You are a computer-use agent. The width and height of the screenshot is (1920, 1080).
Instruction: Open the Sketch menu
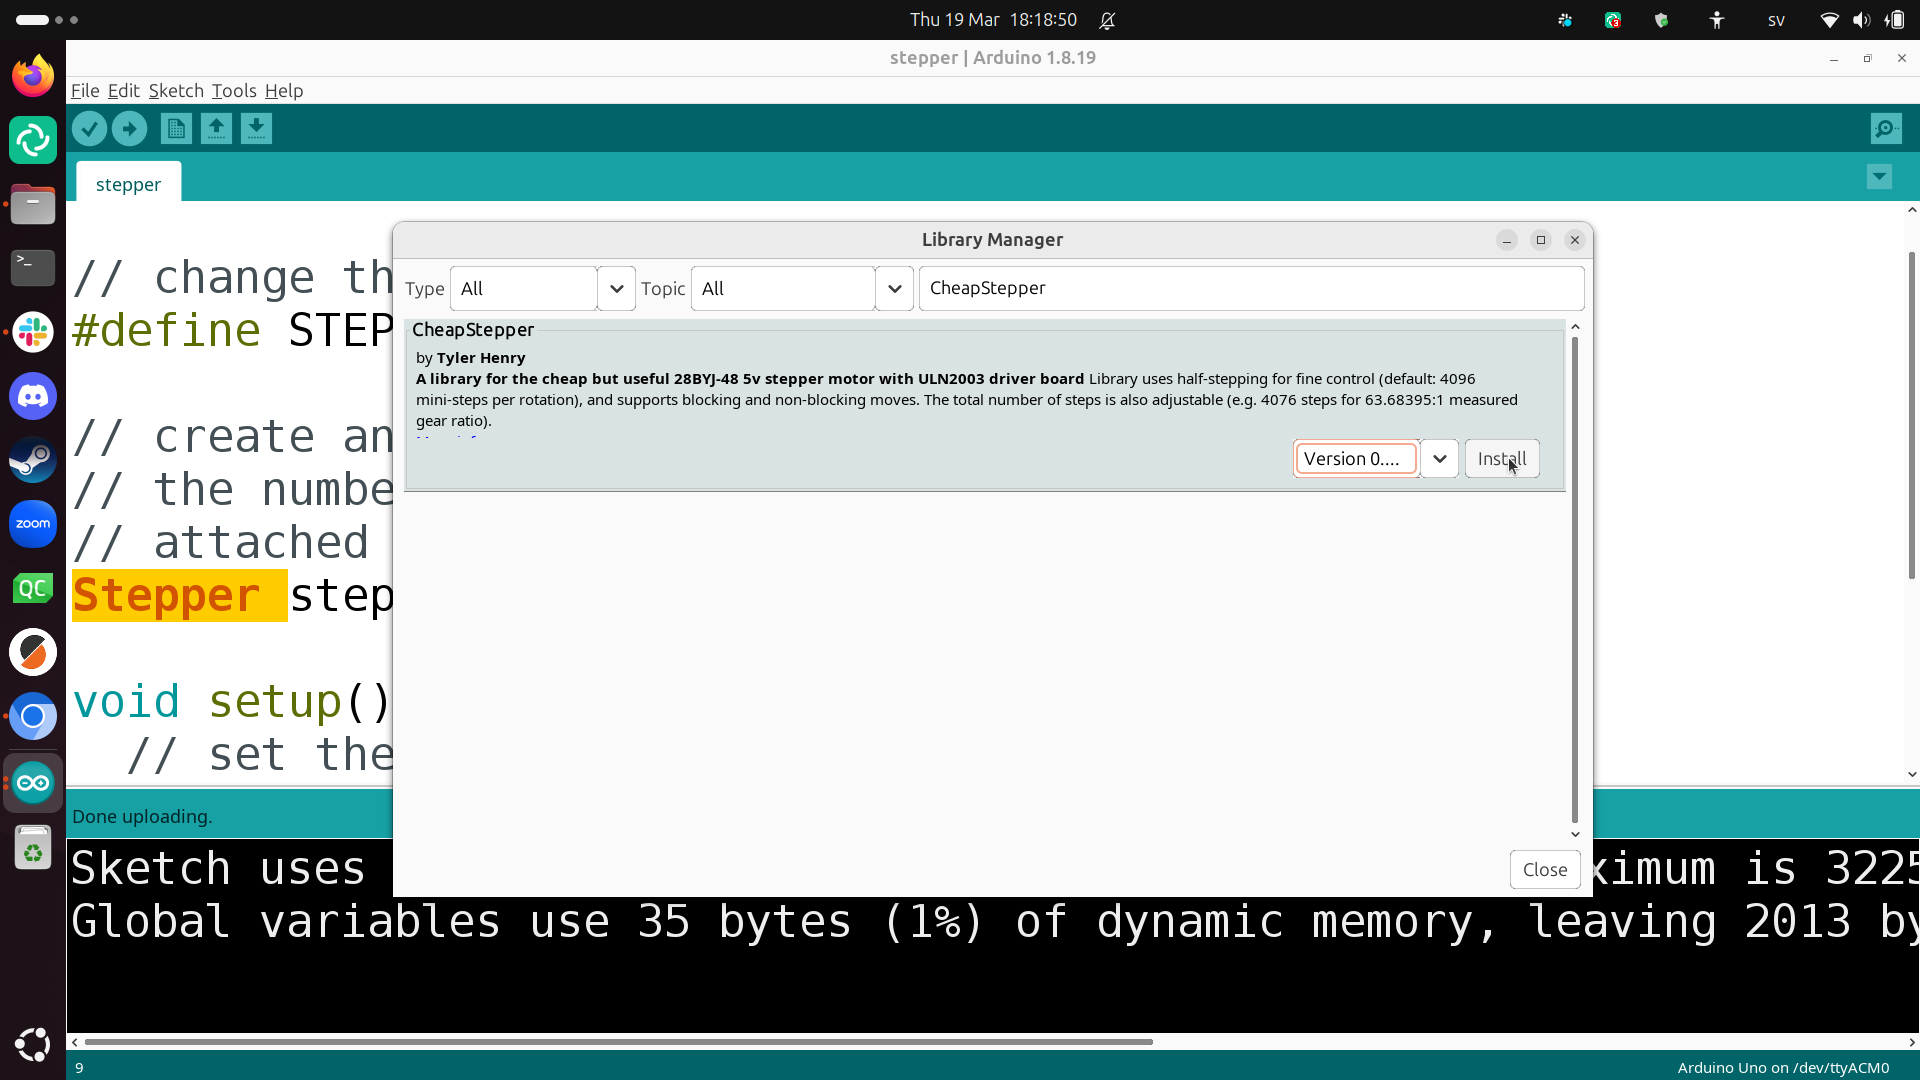176,91
